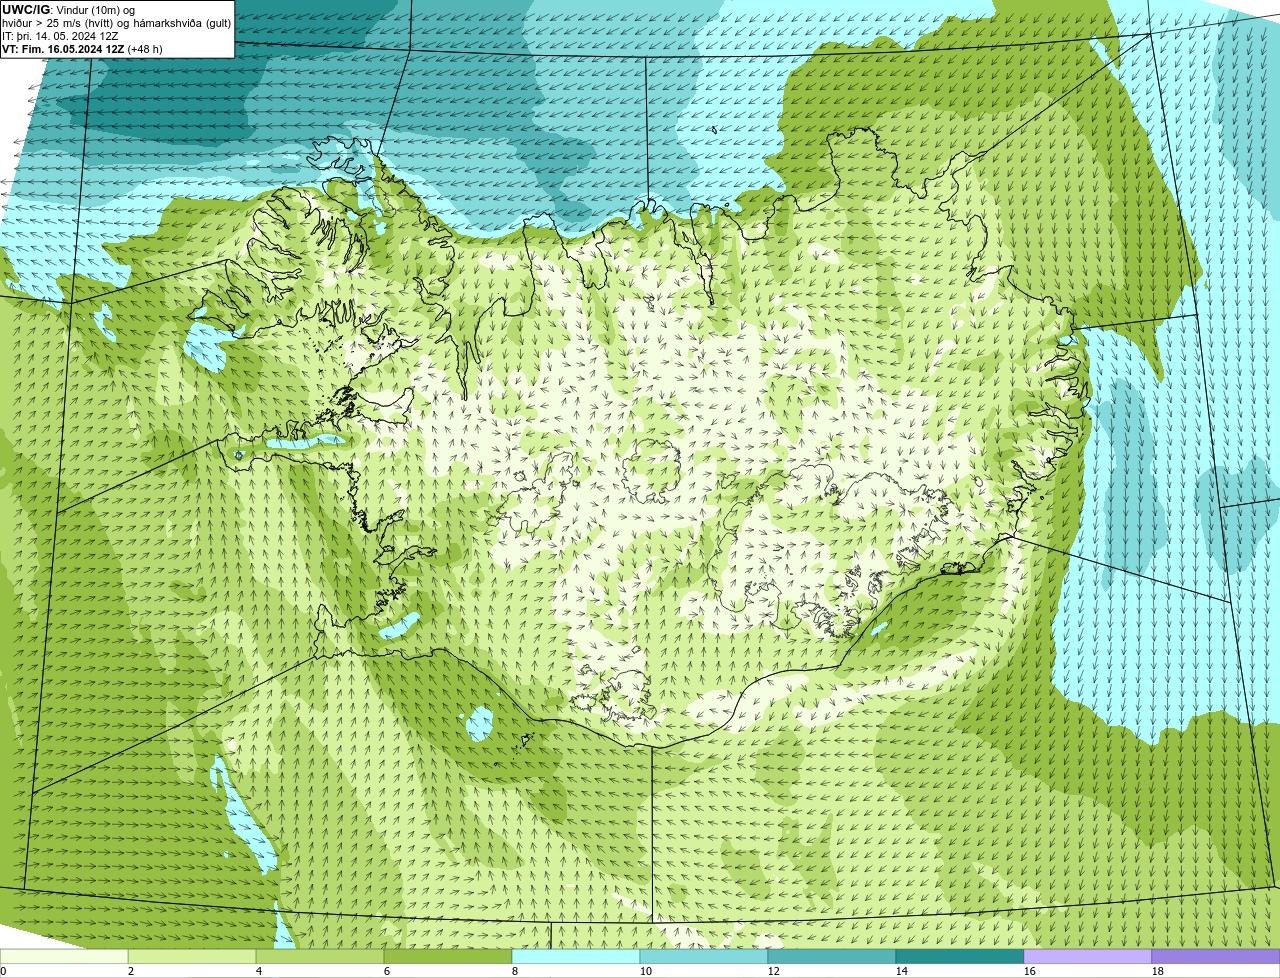Click the legend label '6'
This screenshot has width=1280, height=978.
pyautogui.click(x=387, y=971)
